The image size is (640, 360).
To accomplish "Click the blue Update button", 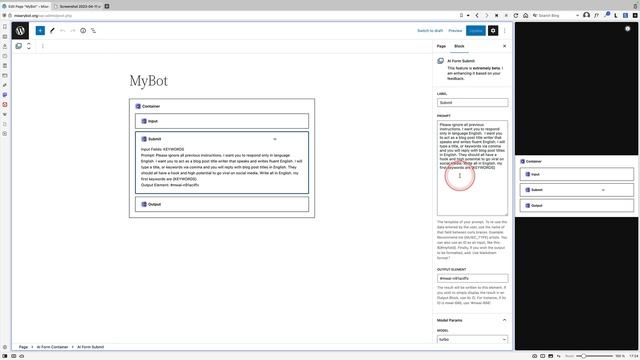I will 476,31.
